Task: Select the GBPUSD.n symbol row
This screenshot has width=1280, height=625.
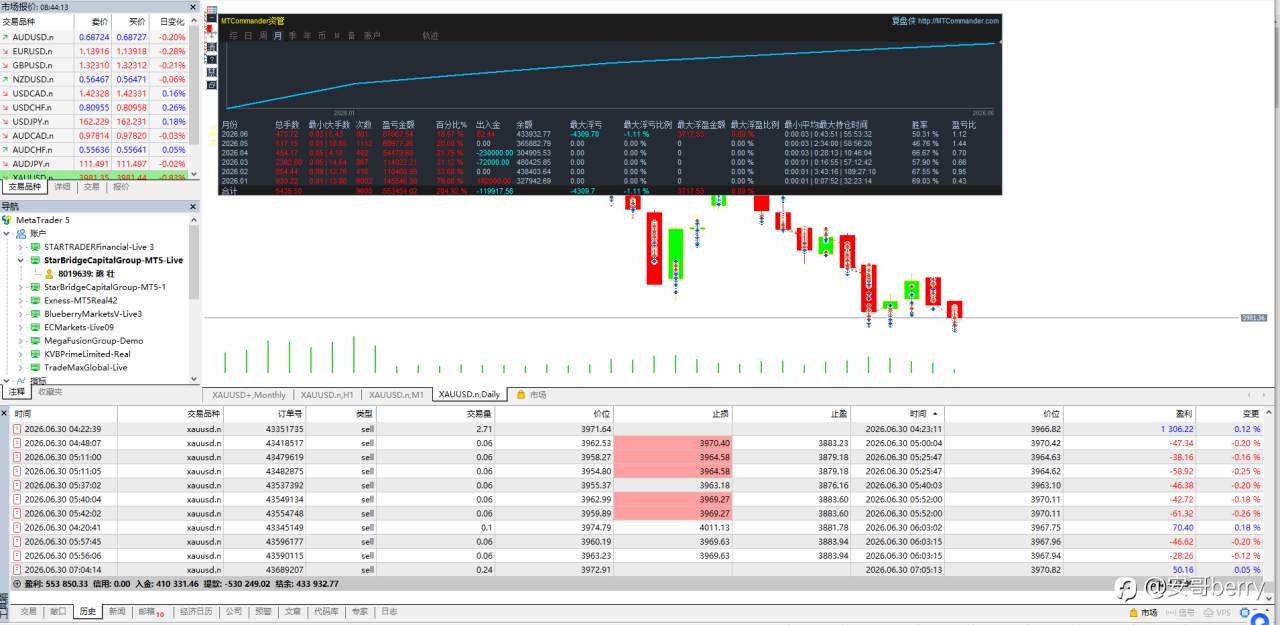Action: tap(95, 65)
